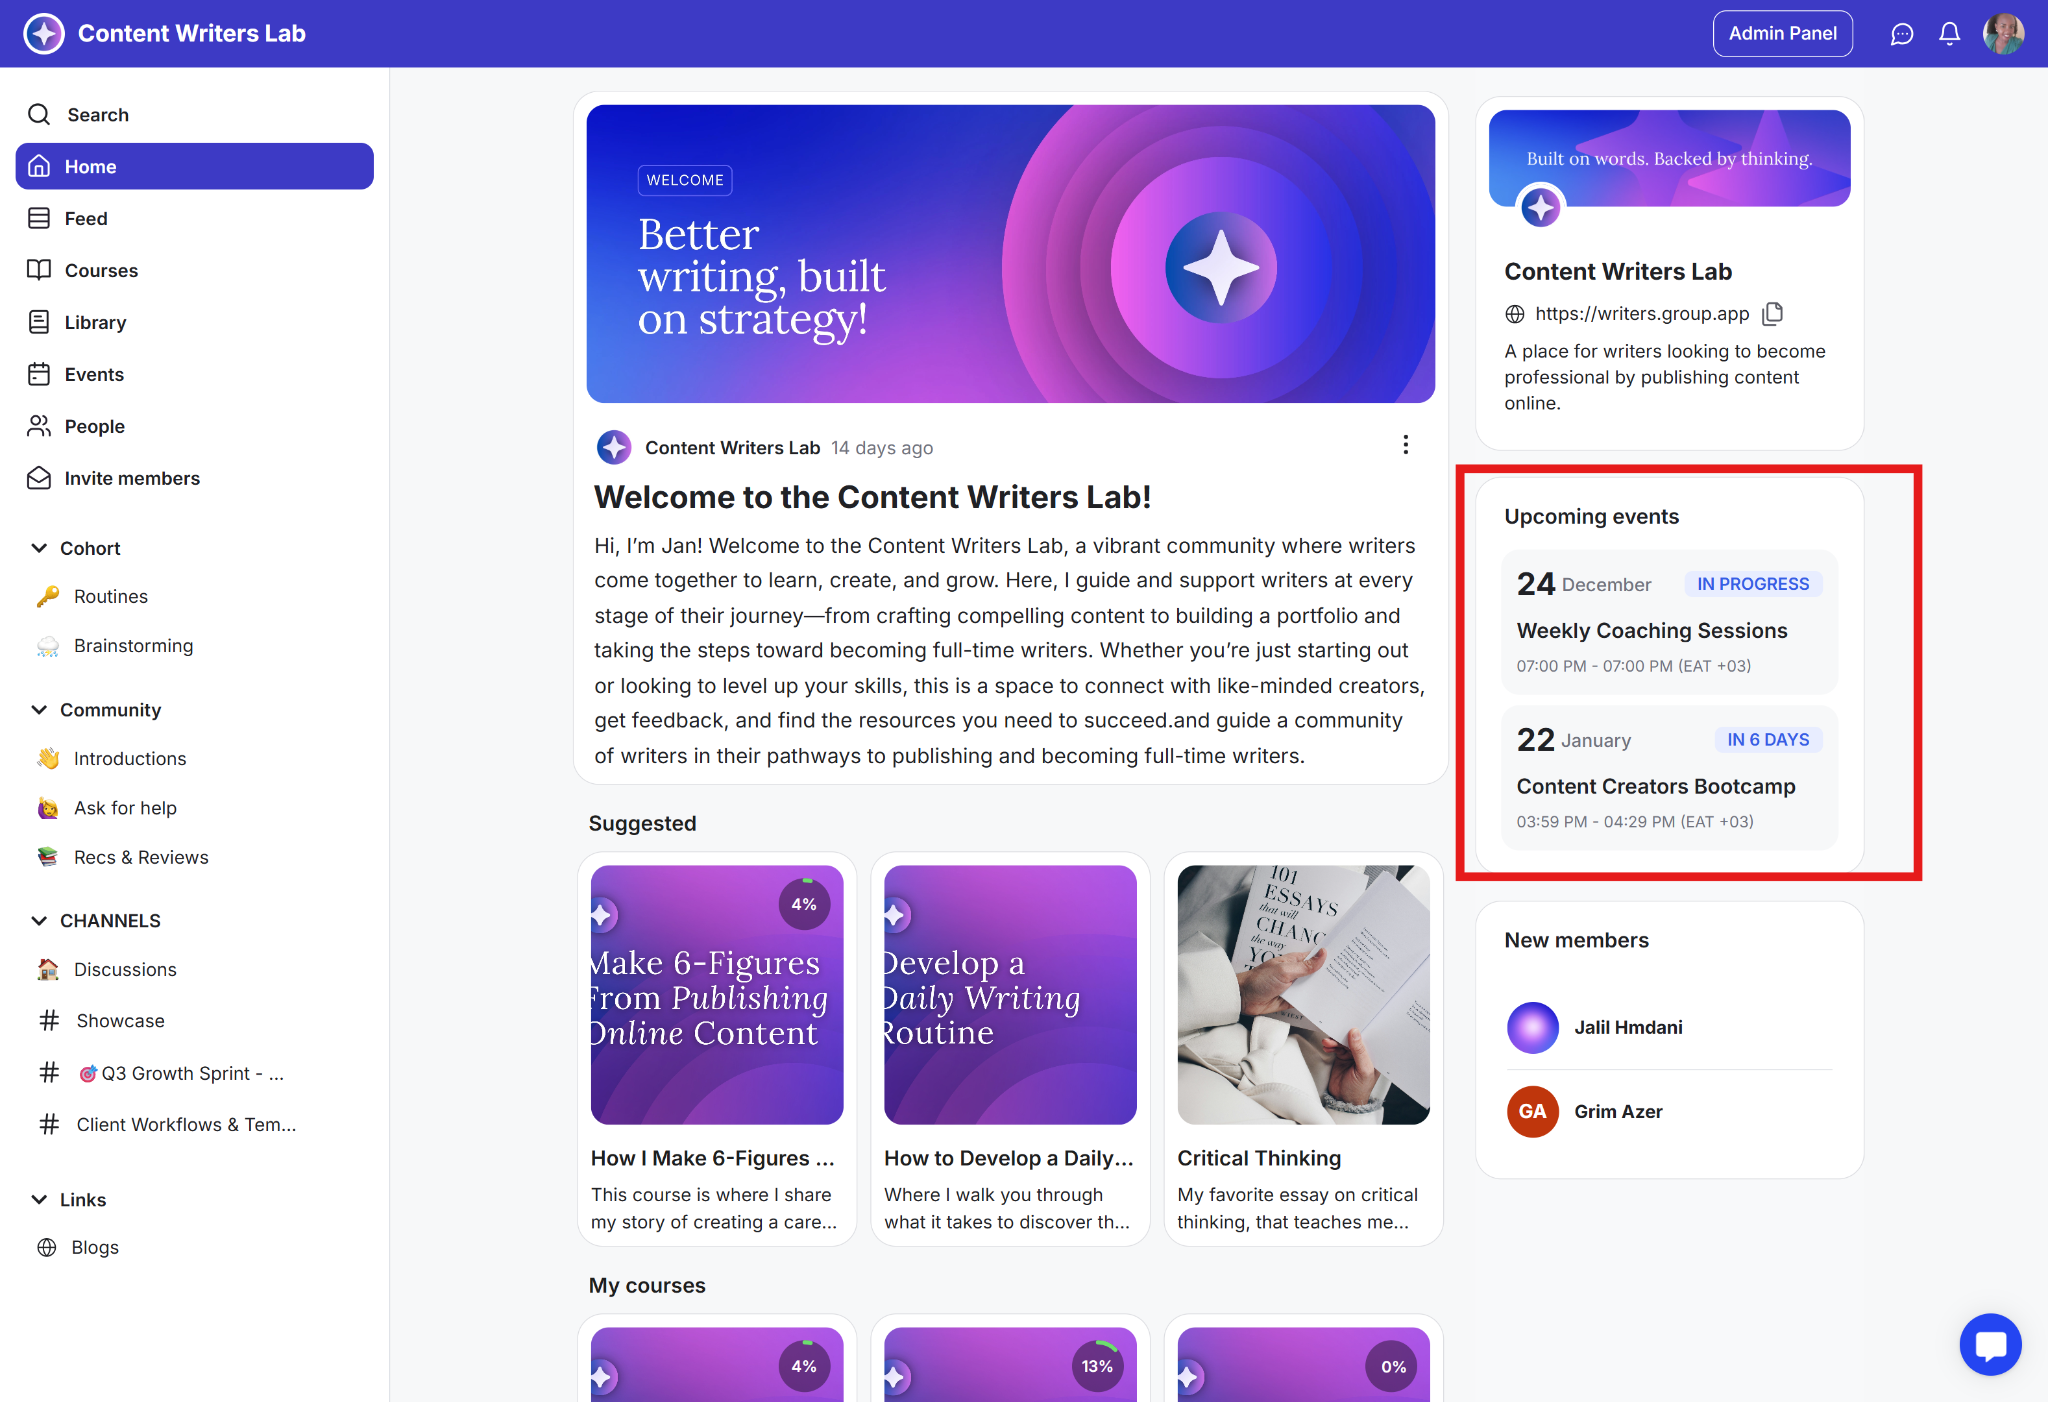Click the user profile avatar
Screen dimensions: 2048x1402
pyautogui.click(x=2003, y=34)
